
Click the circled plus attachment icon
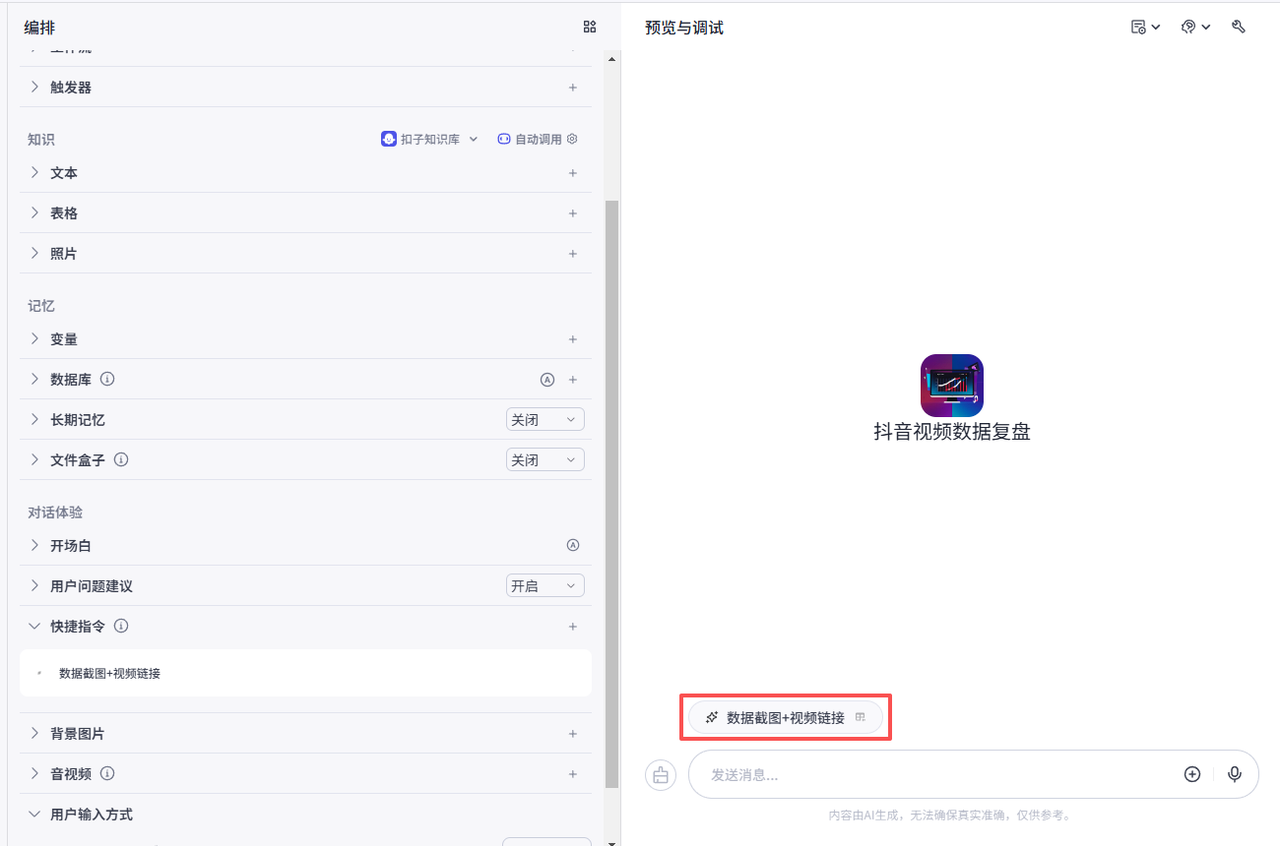click(1192, 774)
